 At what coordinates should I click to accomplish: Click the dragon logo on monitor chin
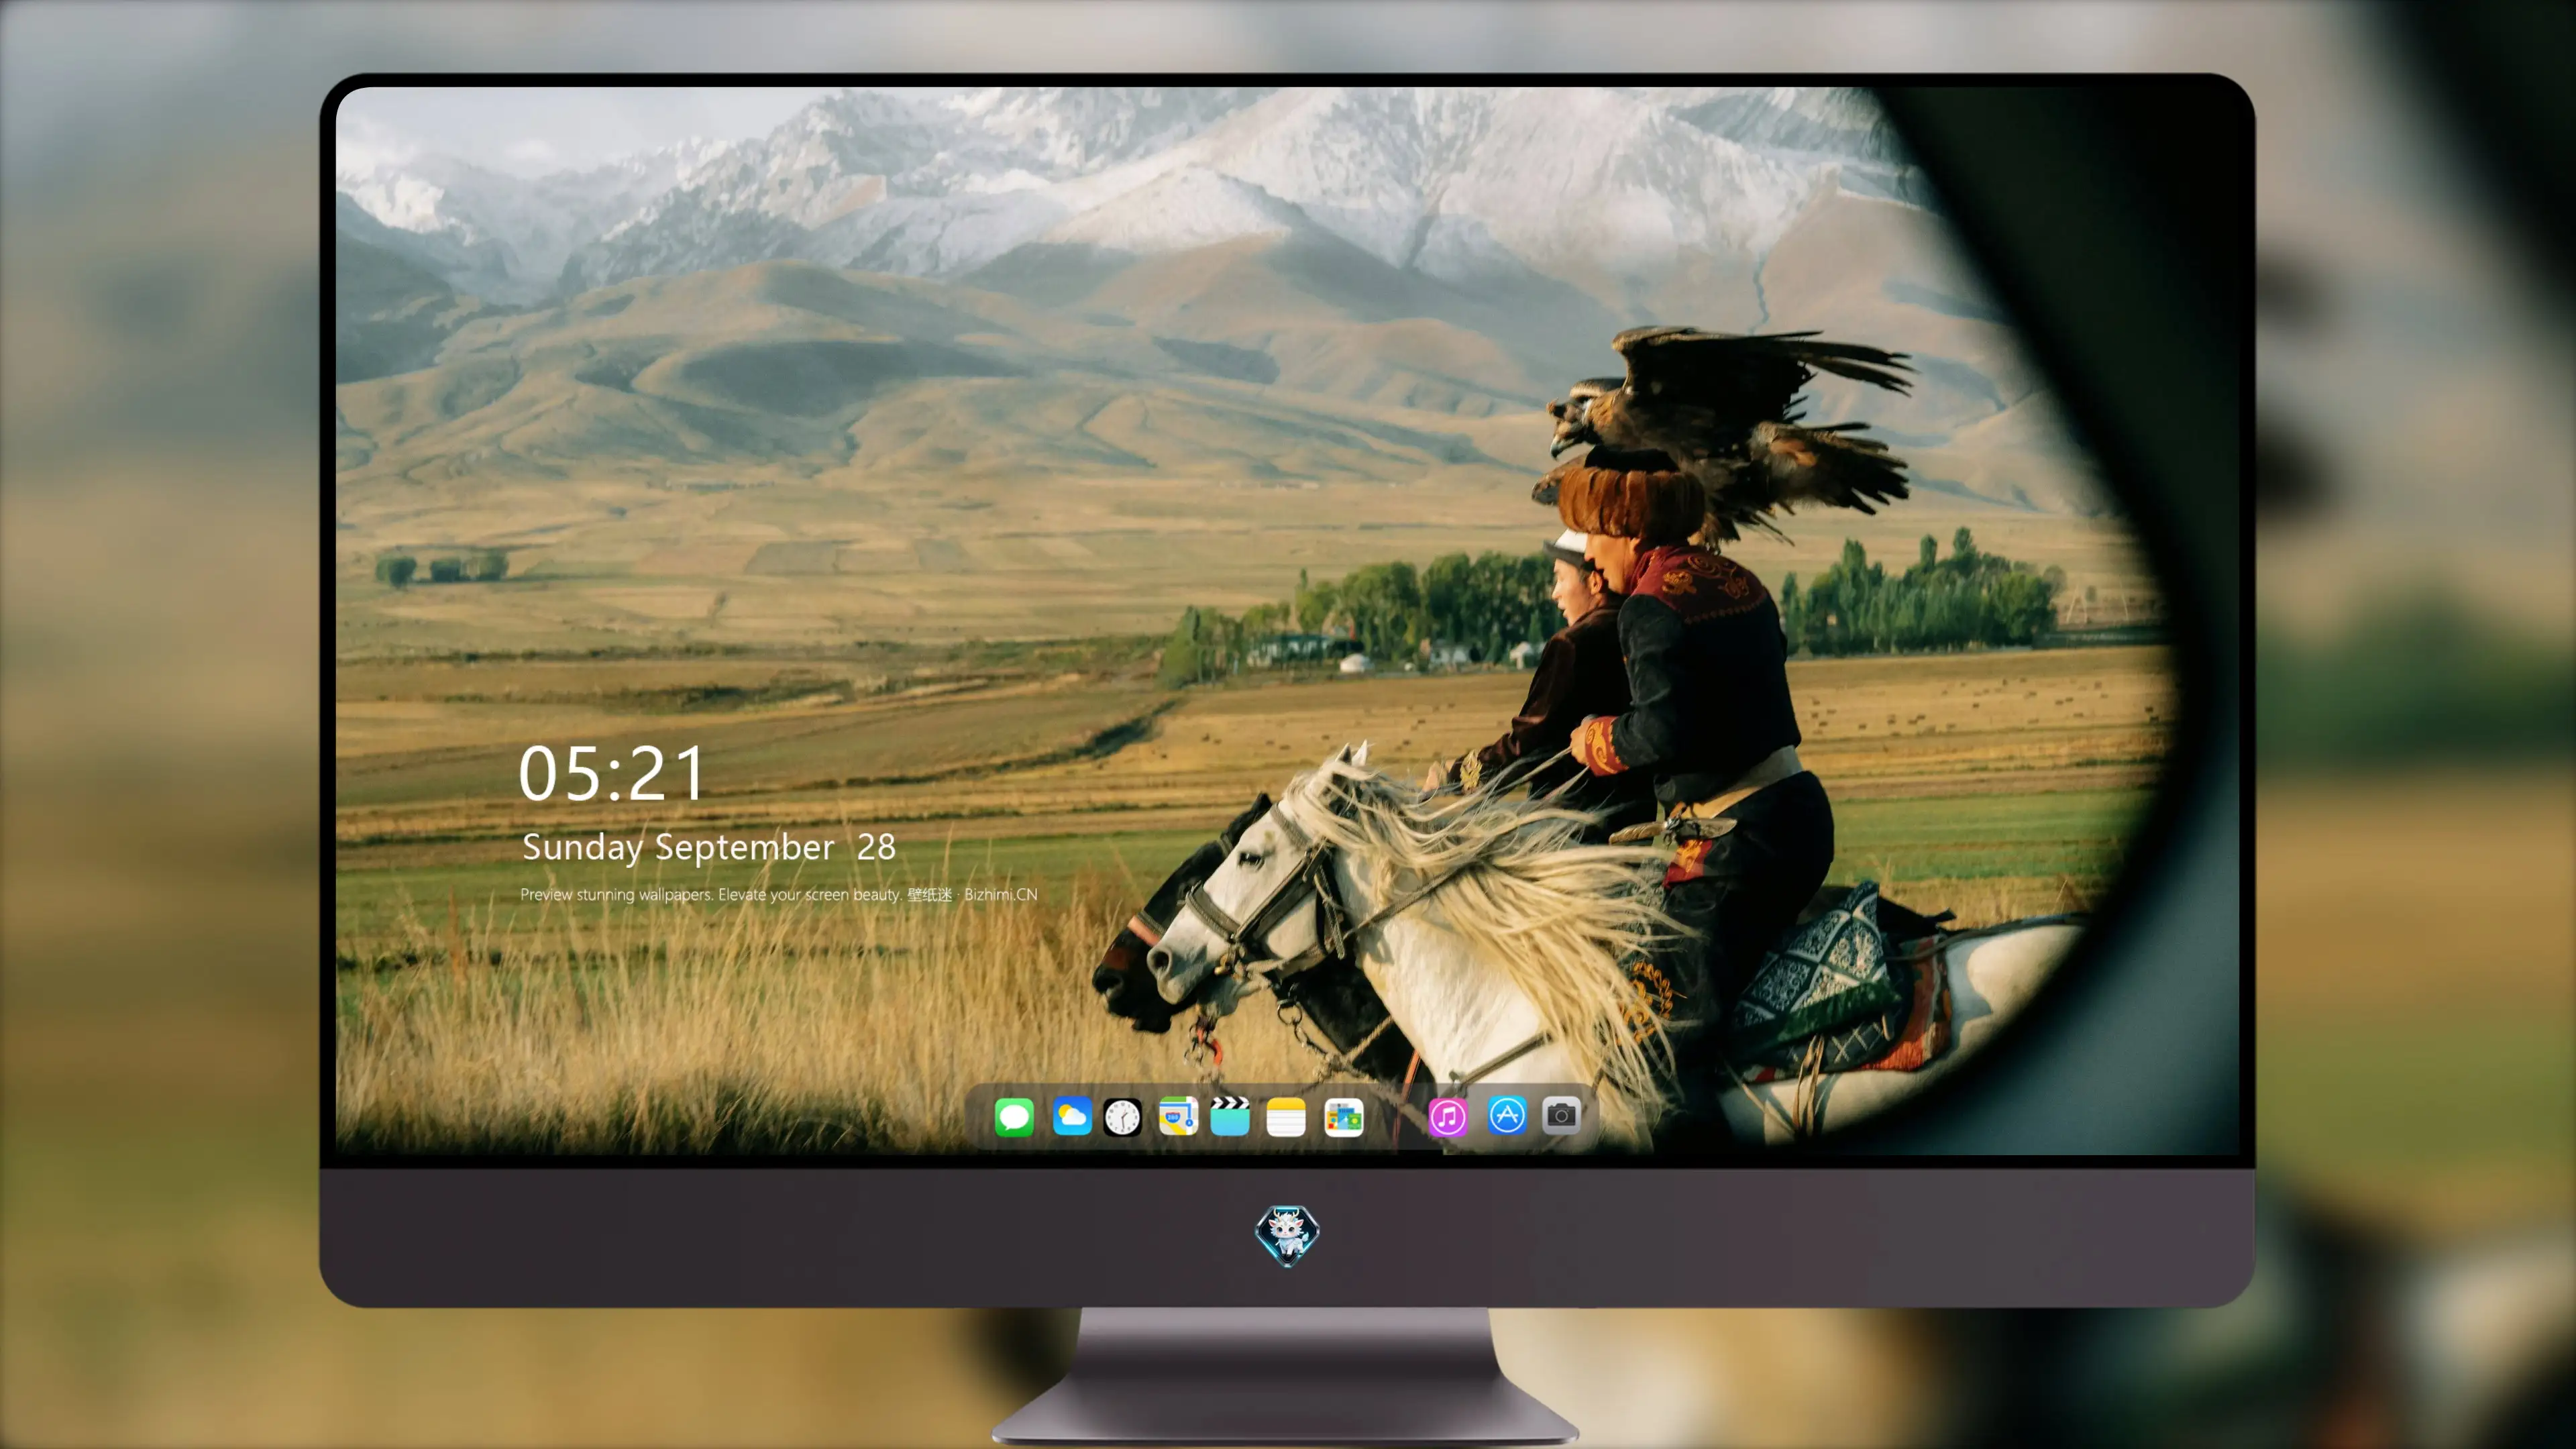click(x=1287, y=1235)
